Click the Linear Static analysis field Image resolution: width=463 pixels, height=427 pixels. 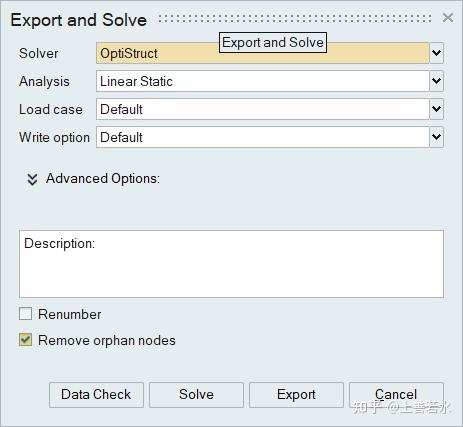pos(263,81)
